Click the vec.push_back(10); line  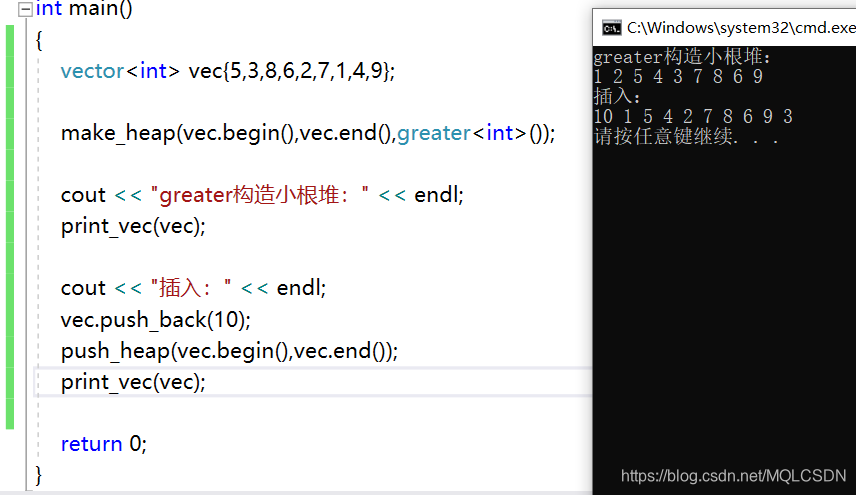coord(156,319)
